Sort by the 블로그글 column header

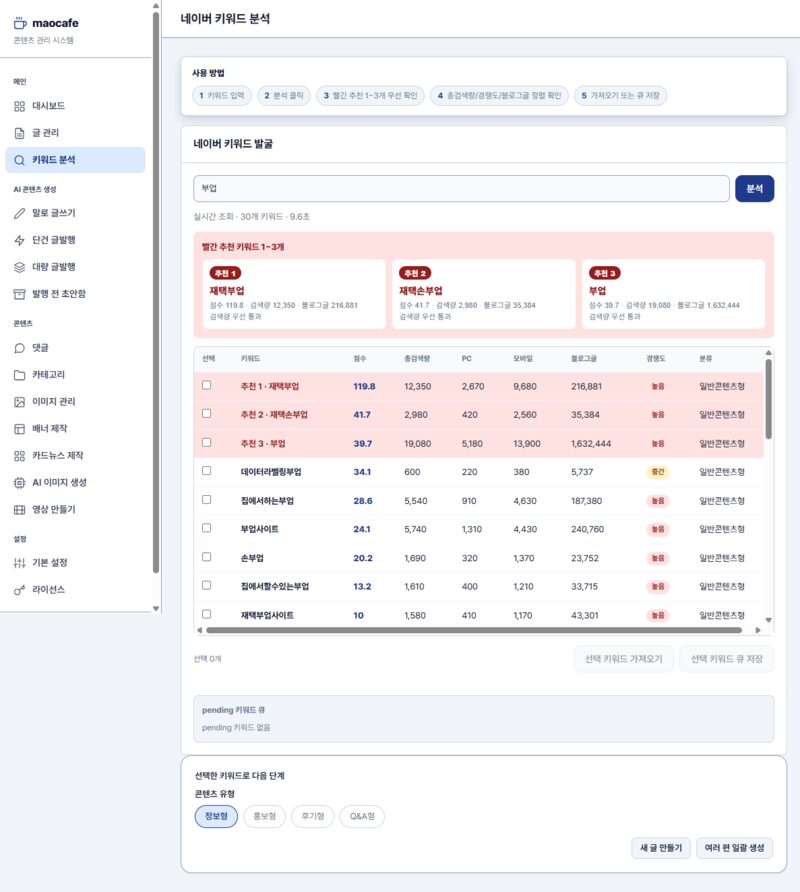pos(584,358)
